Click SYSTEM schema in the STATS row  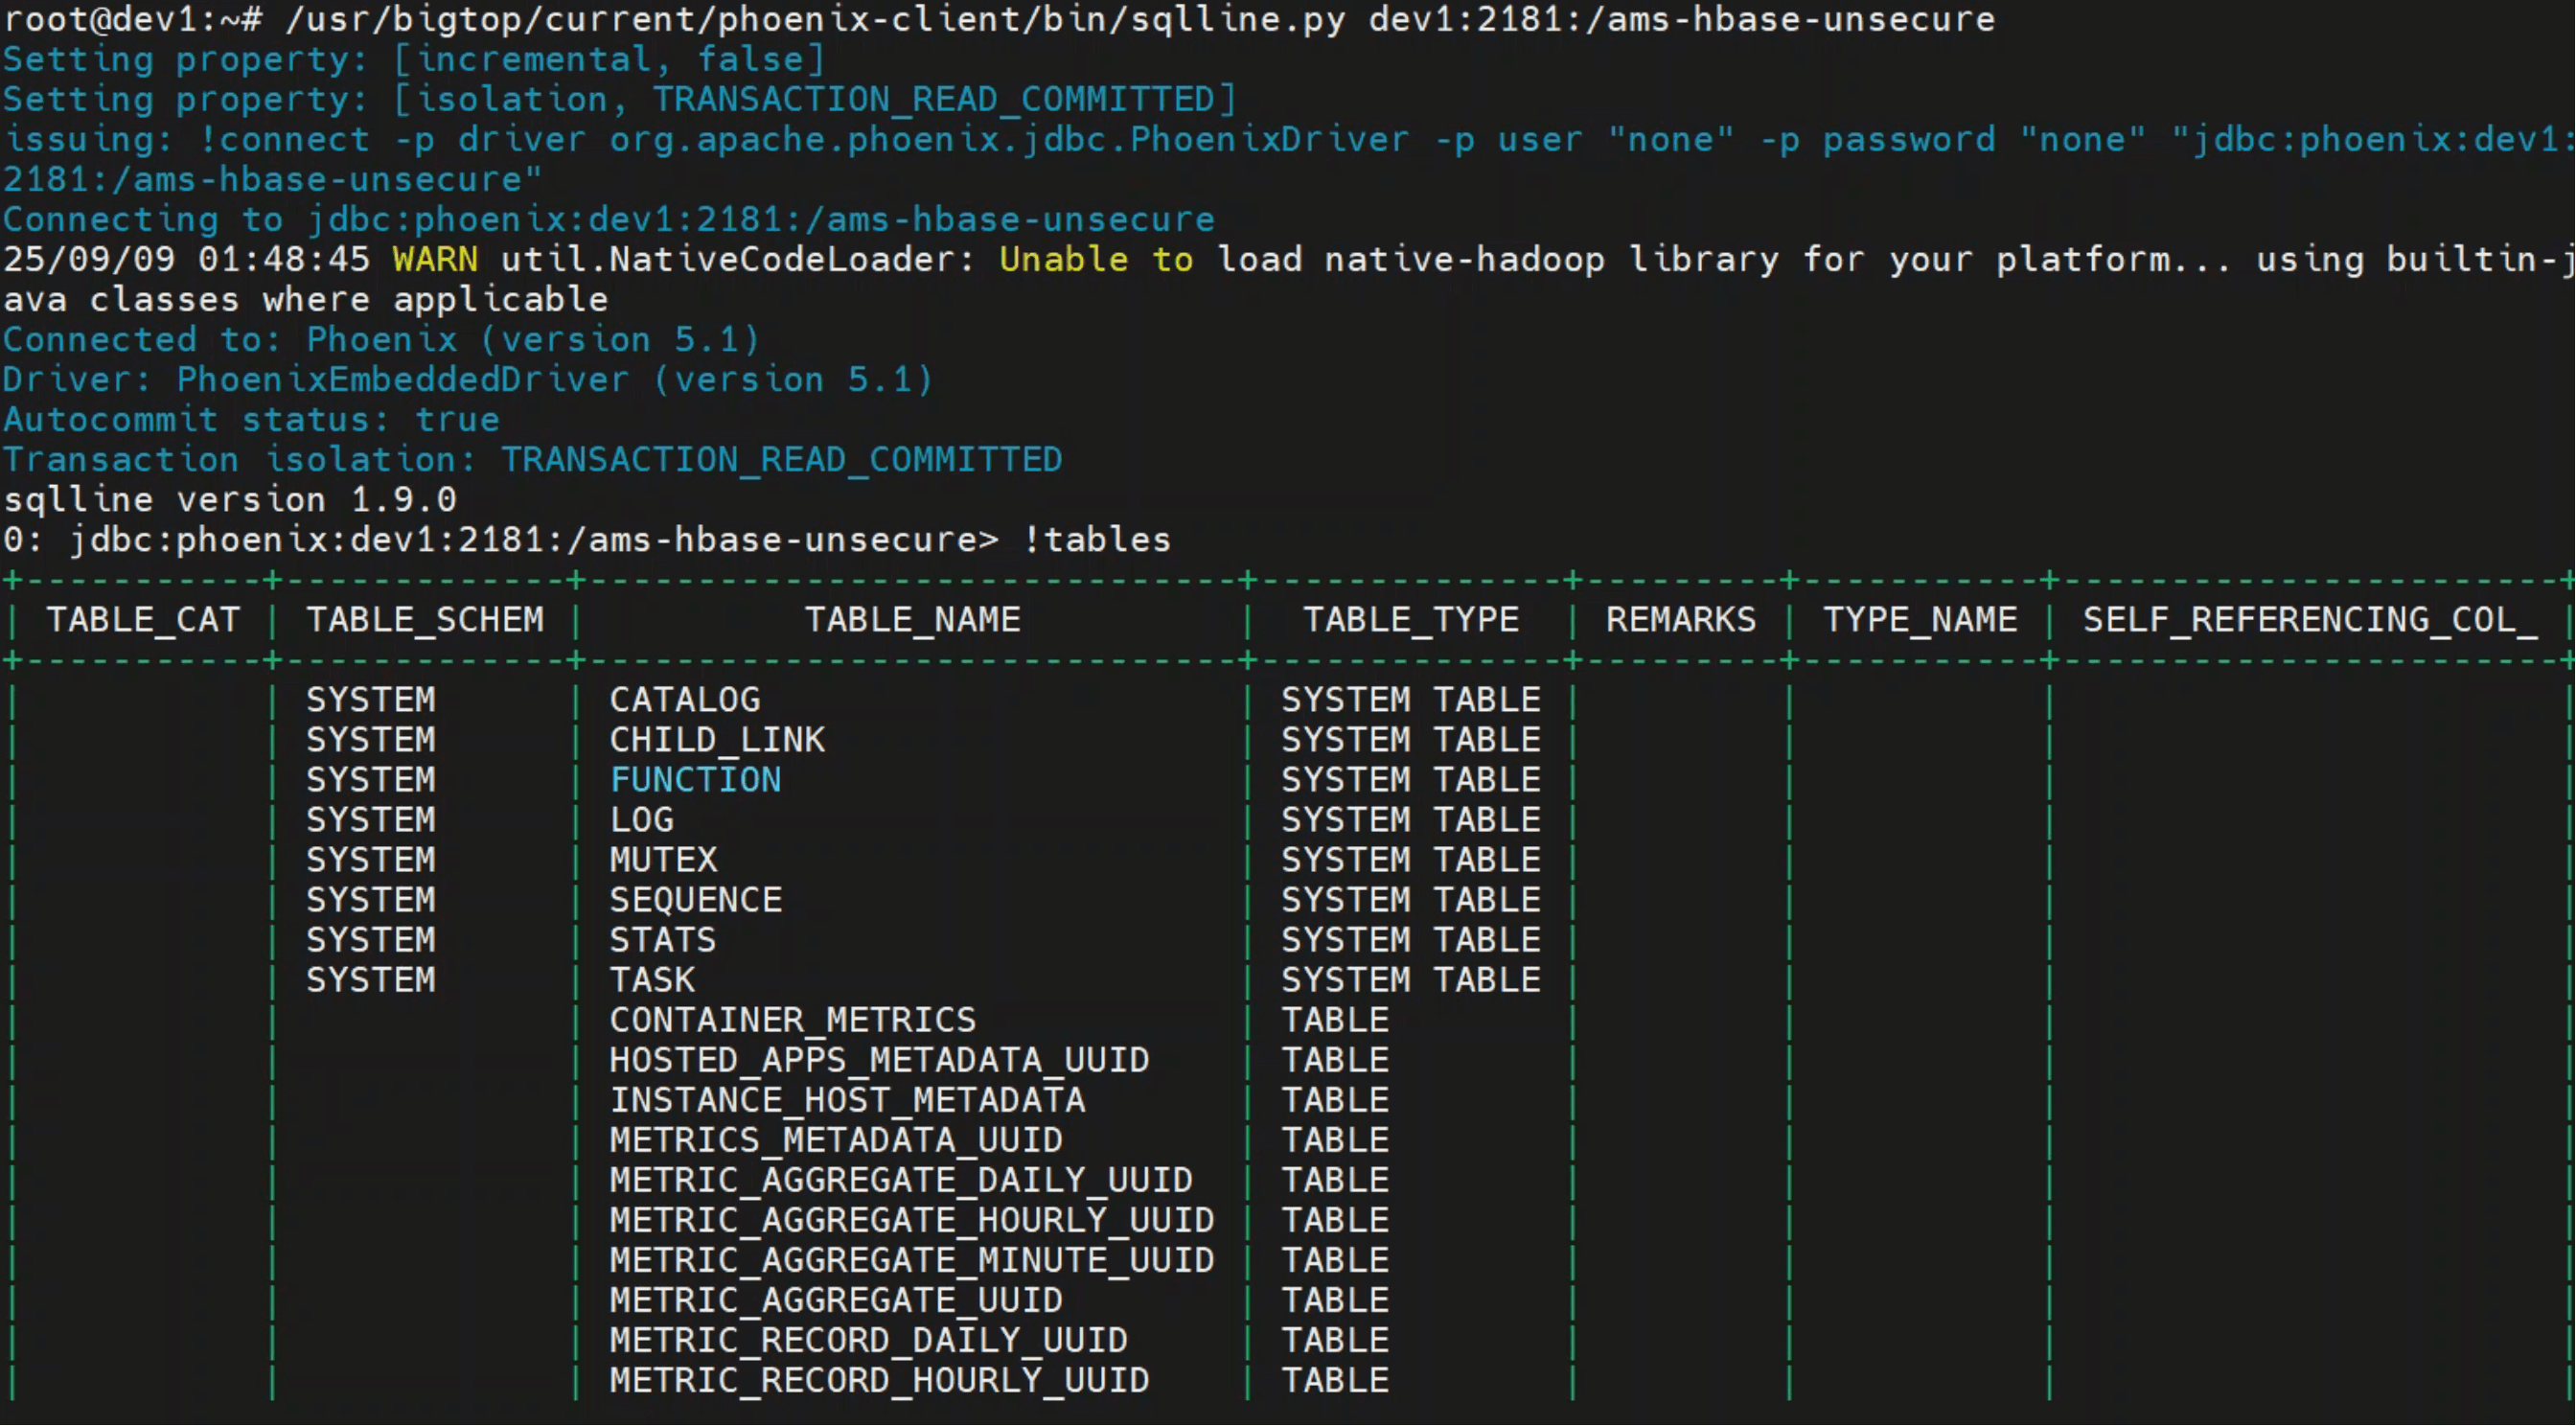click(371, 940)
